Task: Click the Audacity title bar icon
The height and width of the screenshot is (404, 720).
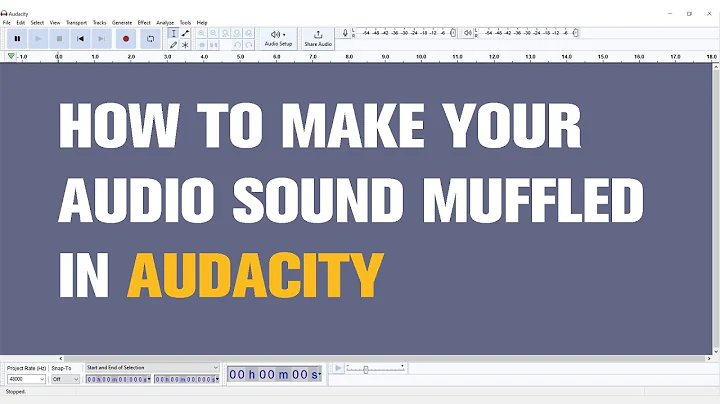Action: 4,13
